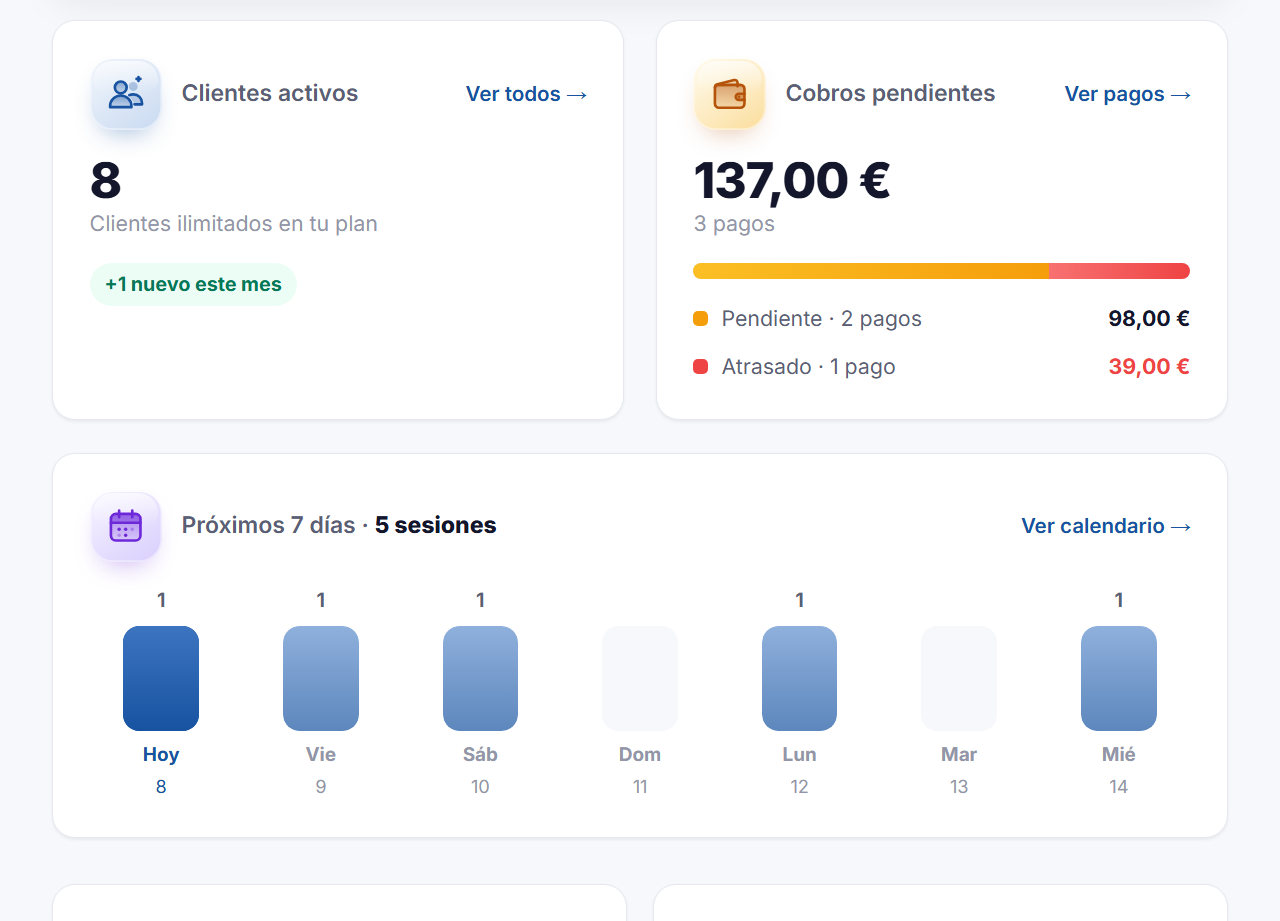Click the date number 12
The height and width of the screenshot is (921, 1280).
[x=799, y=787]
